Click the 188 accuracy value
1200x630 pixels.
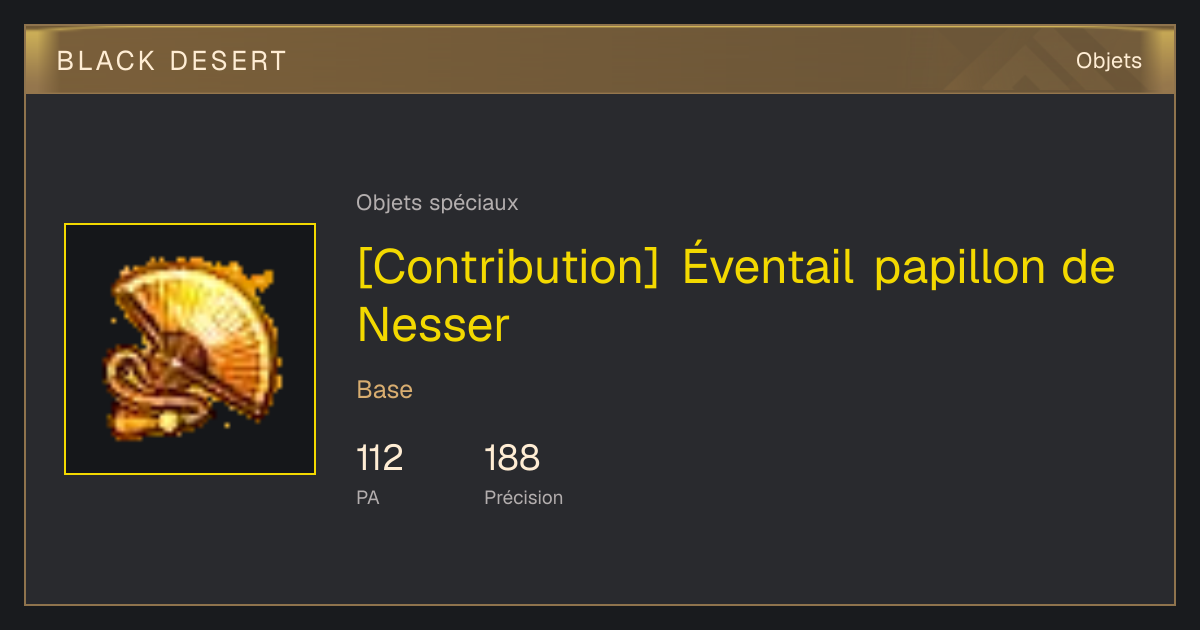(x=512, y=458)
